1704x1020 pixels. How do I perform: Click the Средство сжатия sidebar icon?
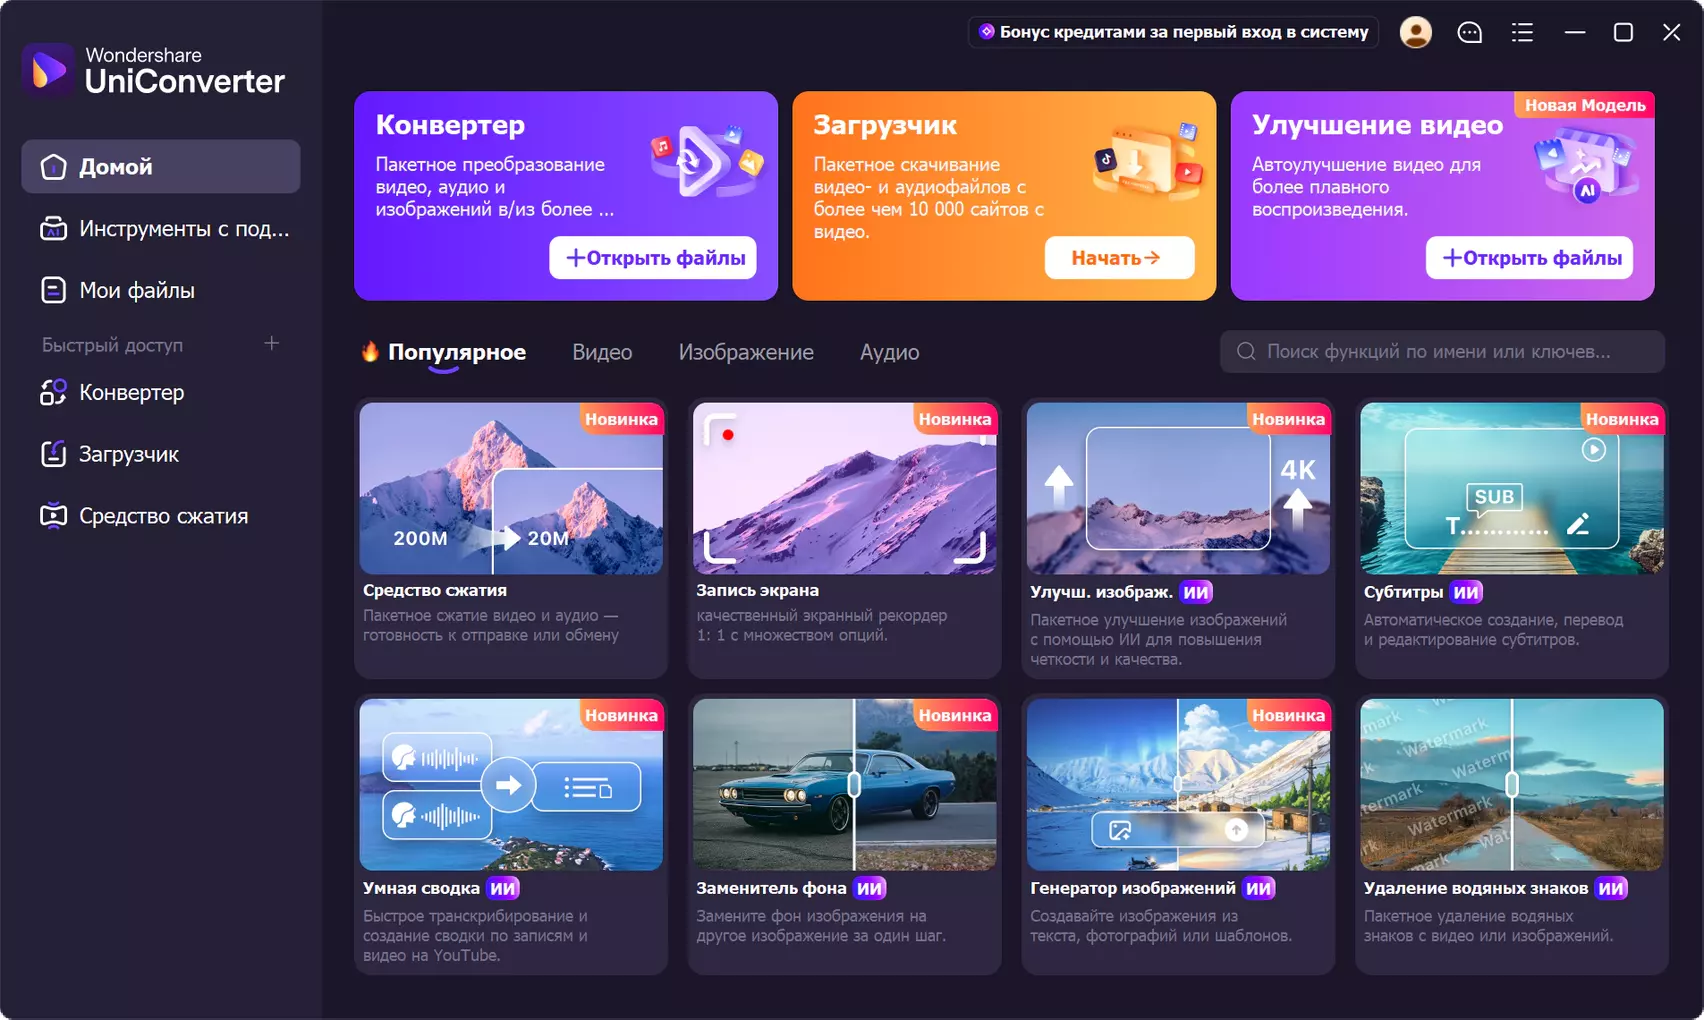coord(53,516)
